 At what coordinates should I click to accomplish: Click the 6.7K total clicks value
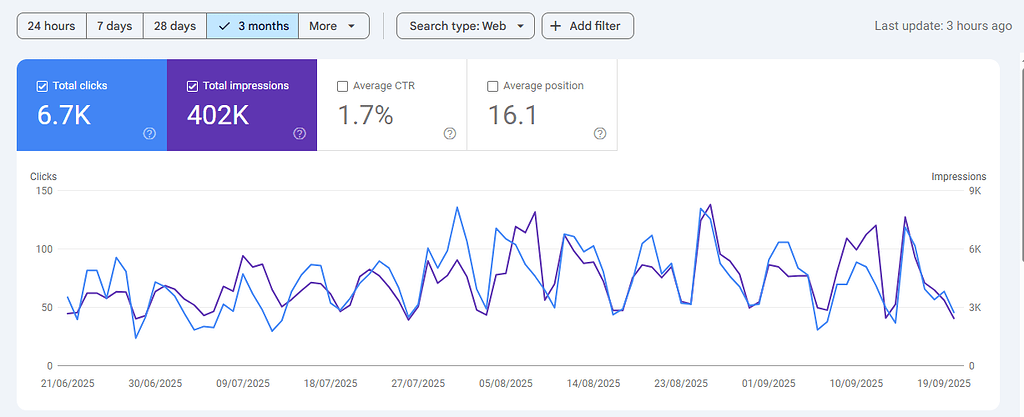64,115
